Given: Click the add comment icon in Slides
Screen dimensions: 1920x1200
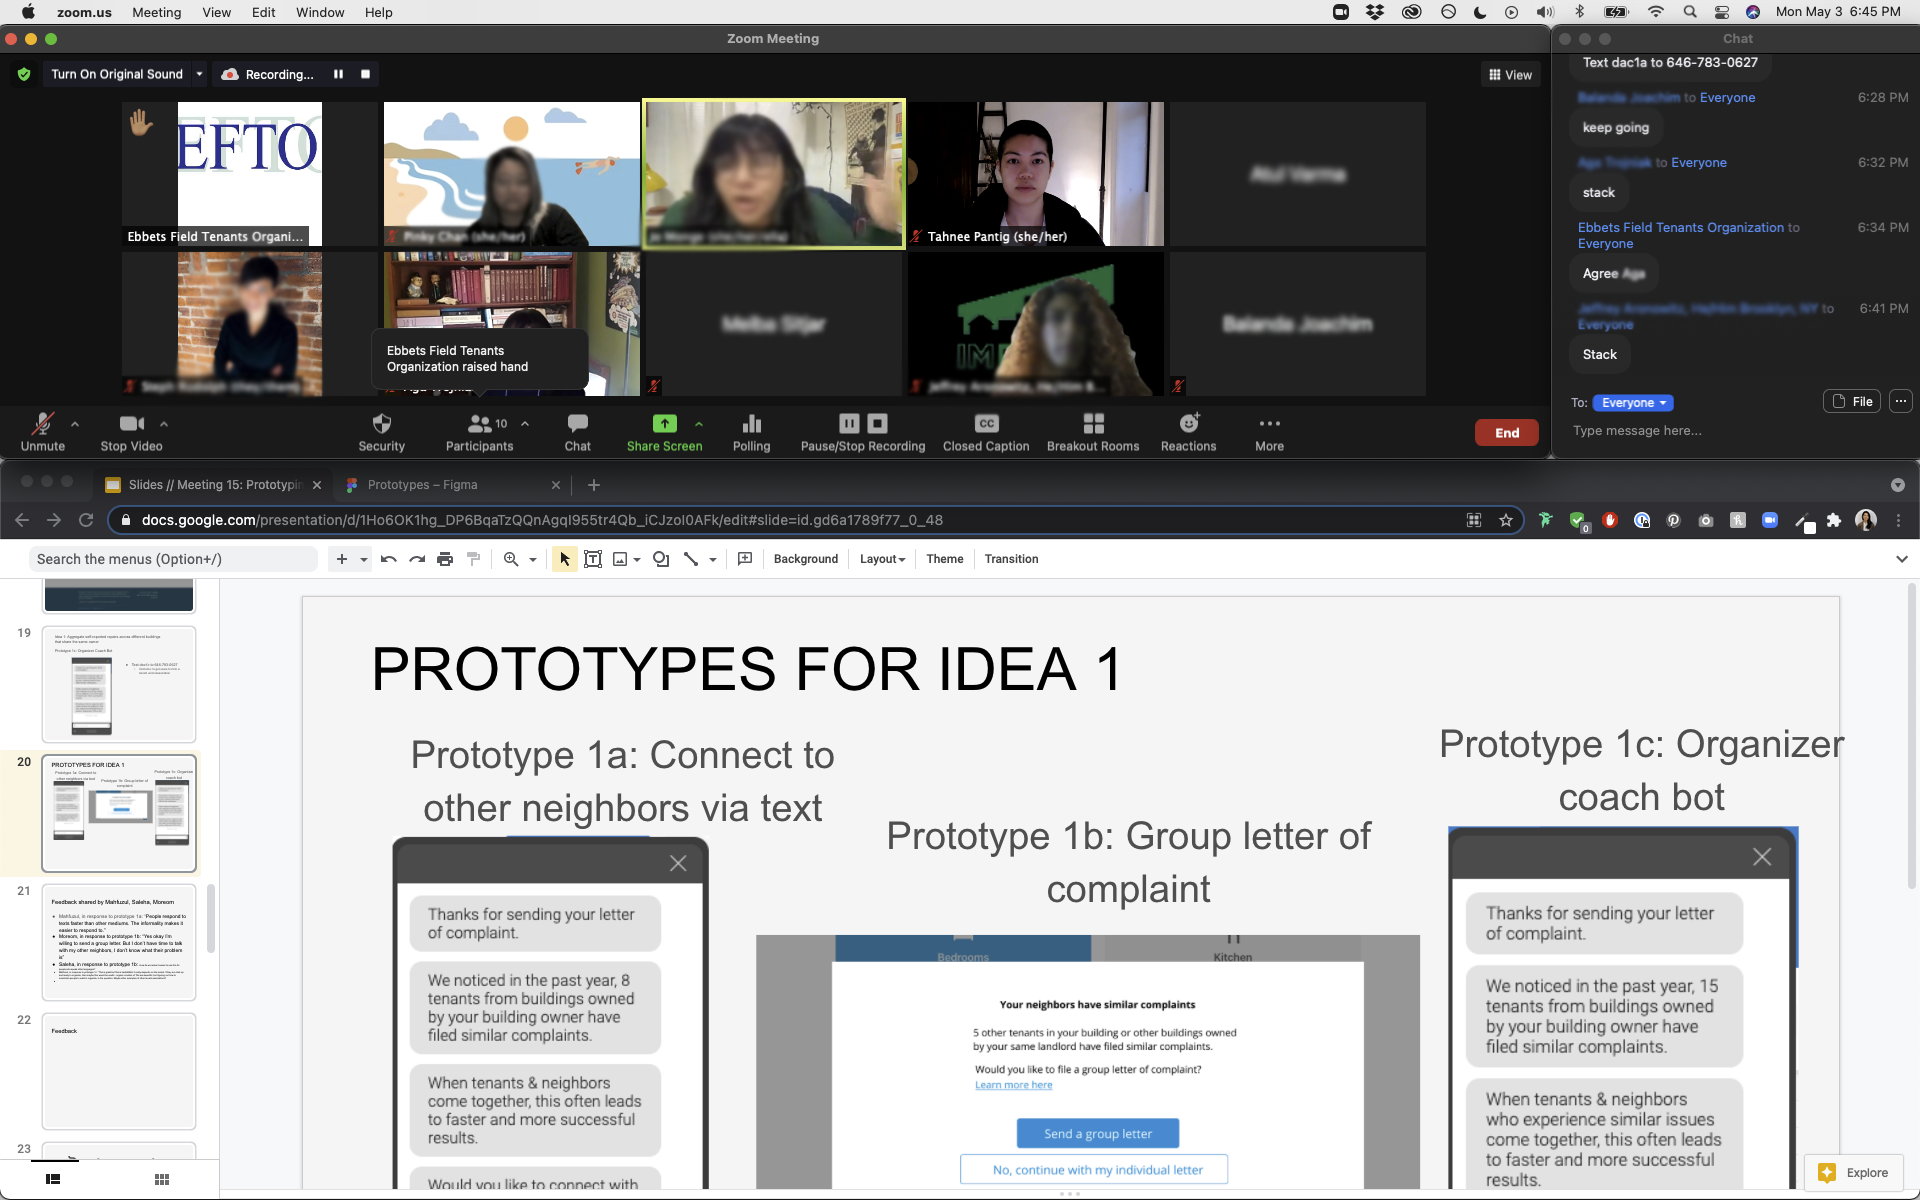Looking at the screenshot, I should pyautogui.click(x=745, y=559).
